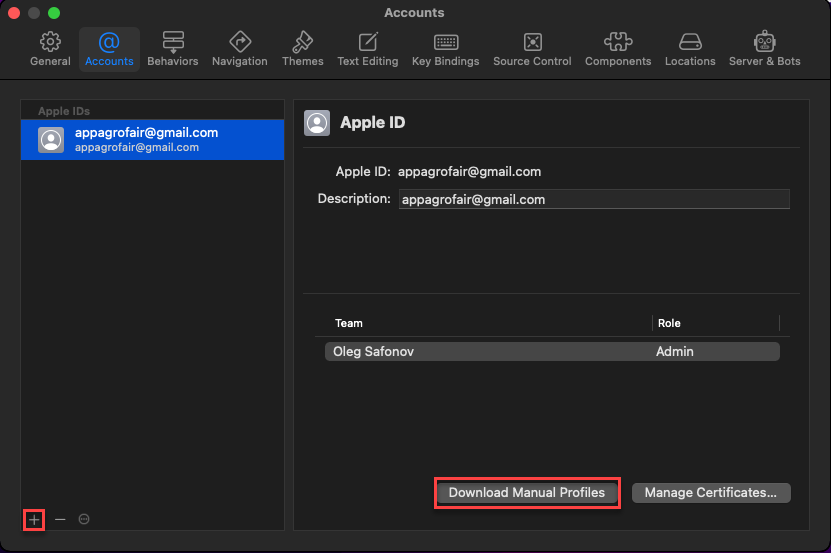The image size is (831, 553).
Task: Switch to the Source Control tab
Action: click(x=532, y=49)
